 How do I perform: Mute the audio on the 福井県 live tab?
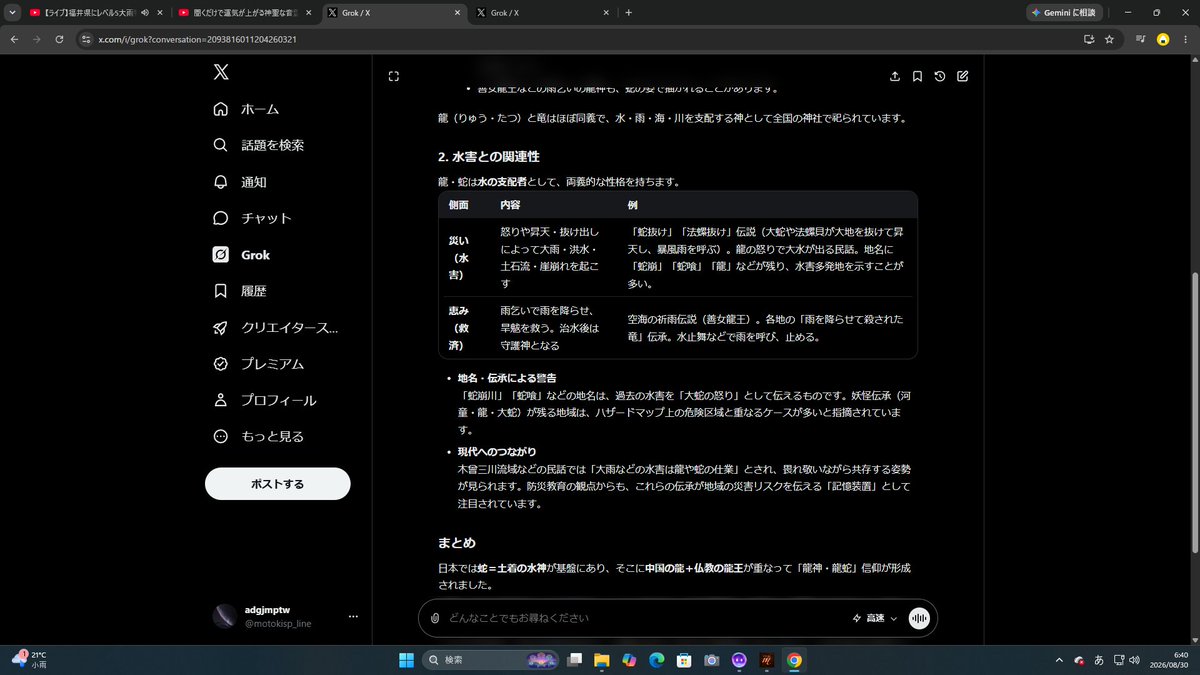point(145,13)
